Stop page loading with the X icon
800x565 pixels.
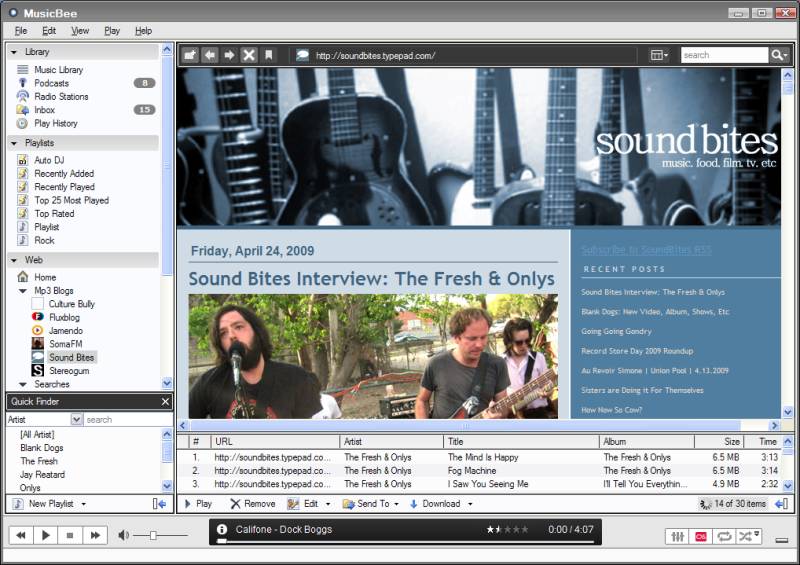(249, 55)
